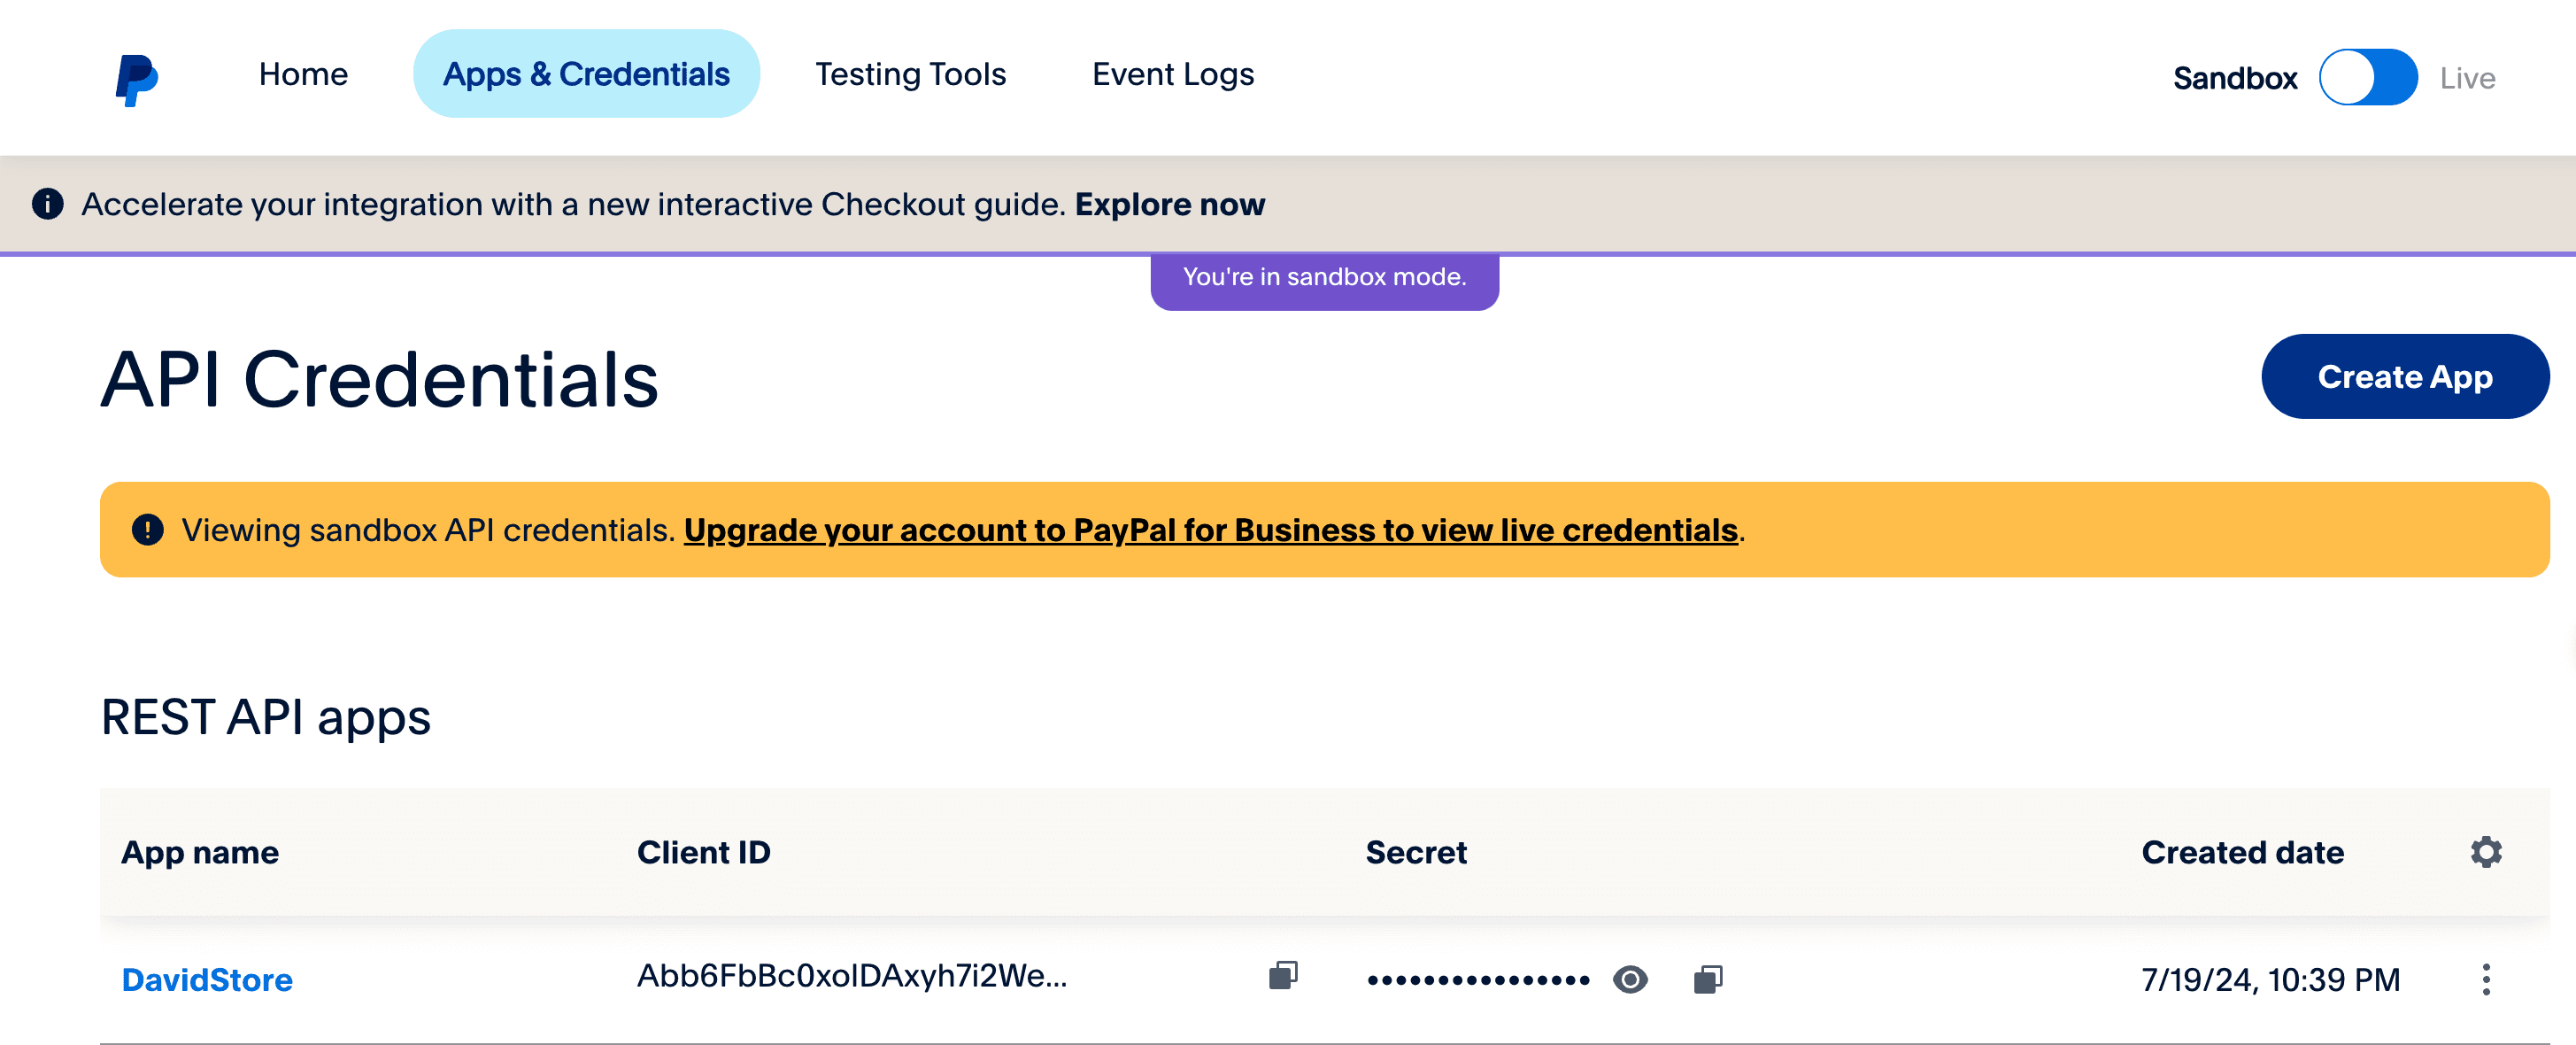Copy the Secret to clipboard

click(1707, 979)
